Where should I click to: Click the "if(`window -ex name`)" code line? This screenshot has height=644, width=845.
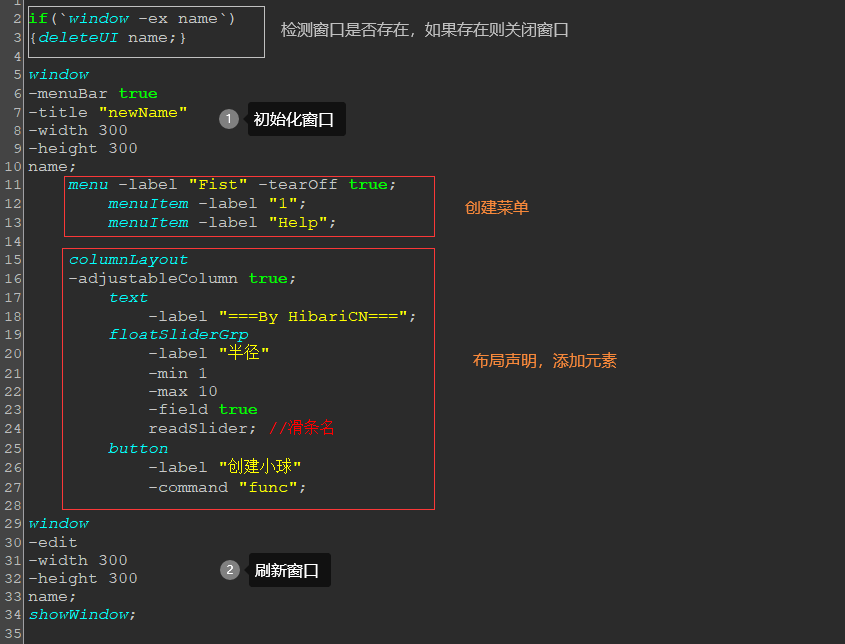tap(131, 19)
